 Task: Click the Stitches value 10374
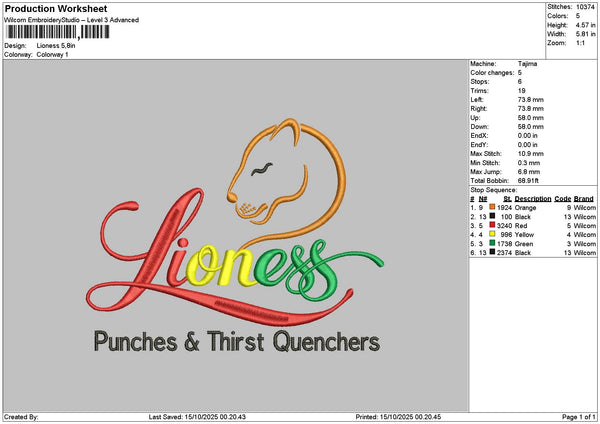tap(585, 7)
